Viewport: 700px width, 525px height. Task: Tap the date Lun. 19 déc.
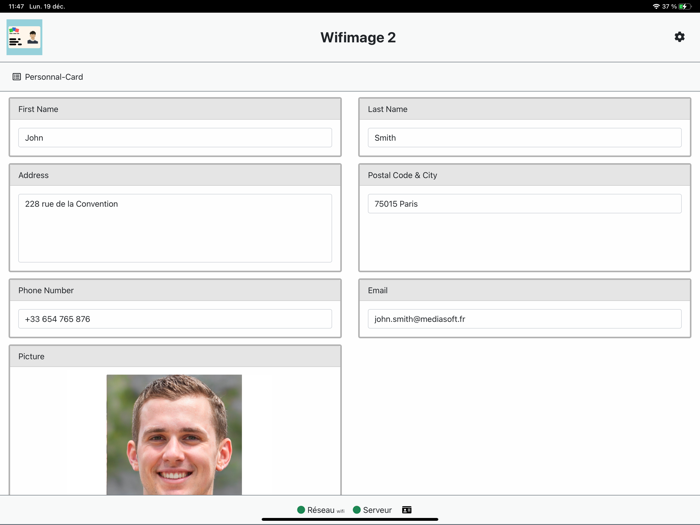(47, 6)
